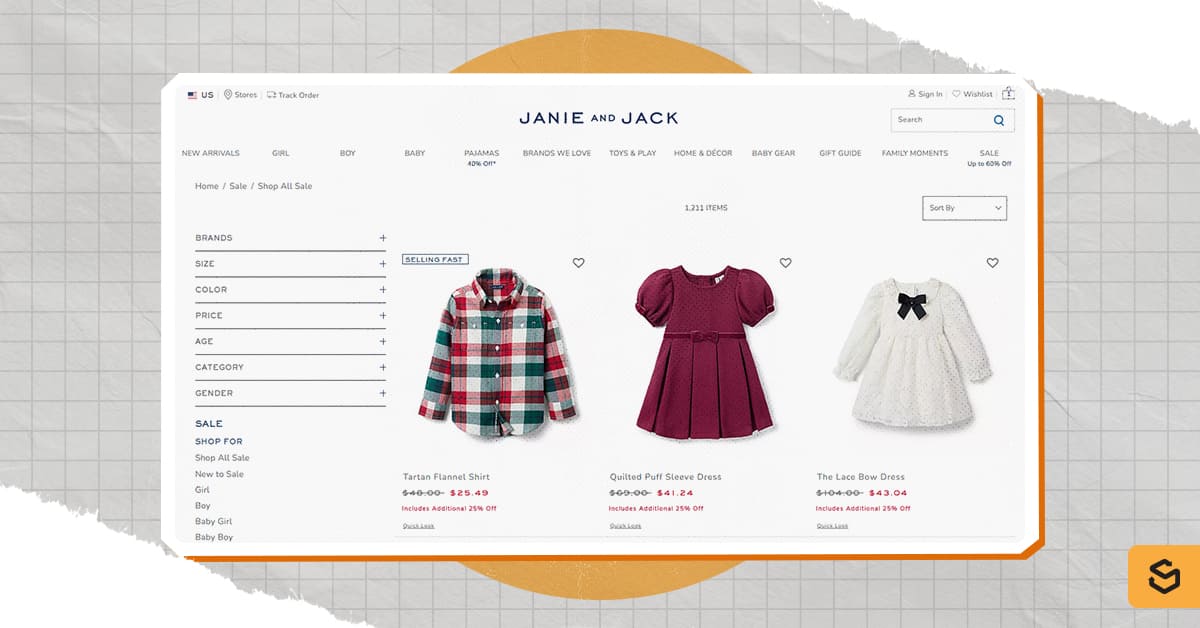Open the Toys & Play menu
The width and height of the screenshot is (1200, 628).
coord(633,153)
